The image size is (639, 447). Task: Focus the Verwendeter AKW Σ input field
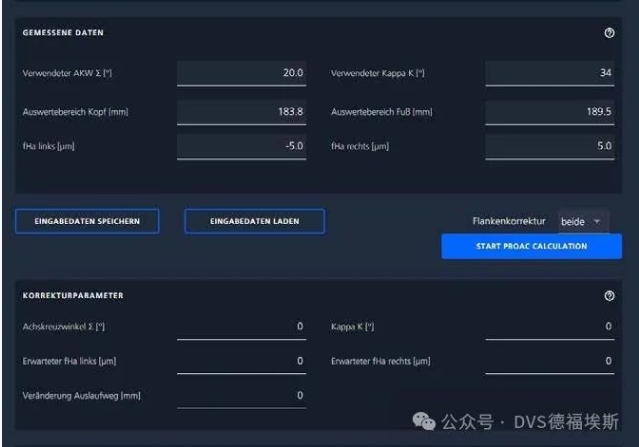click(241, 74)
